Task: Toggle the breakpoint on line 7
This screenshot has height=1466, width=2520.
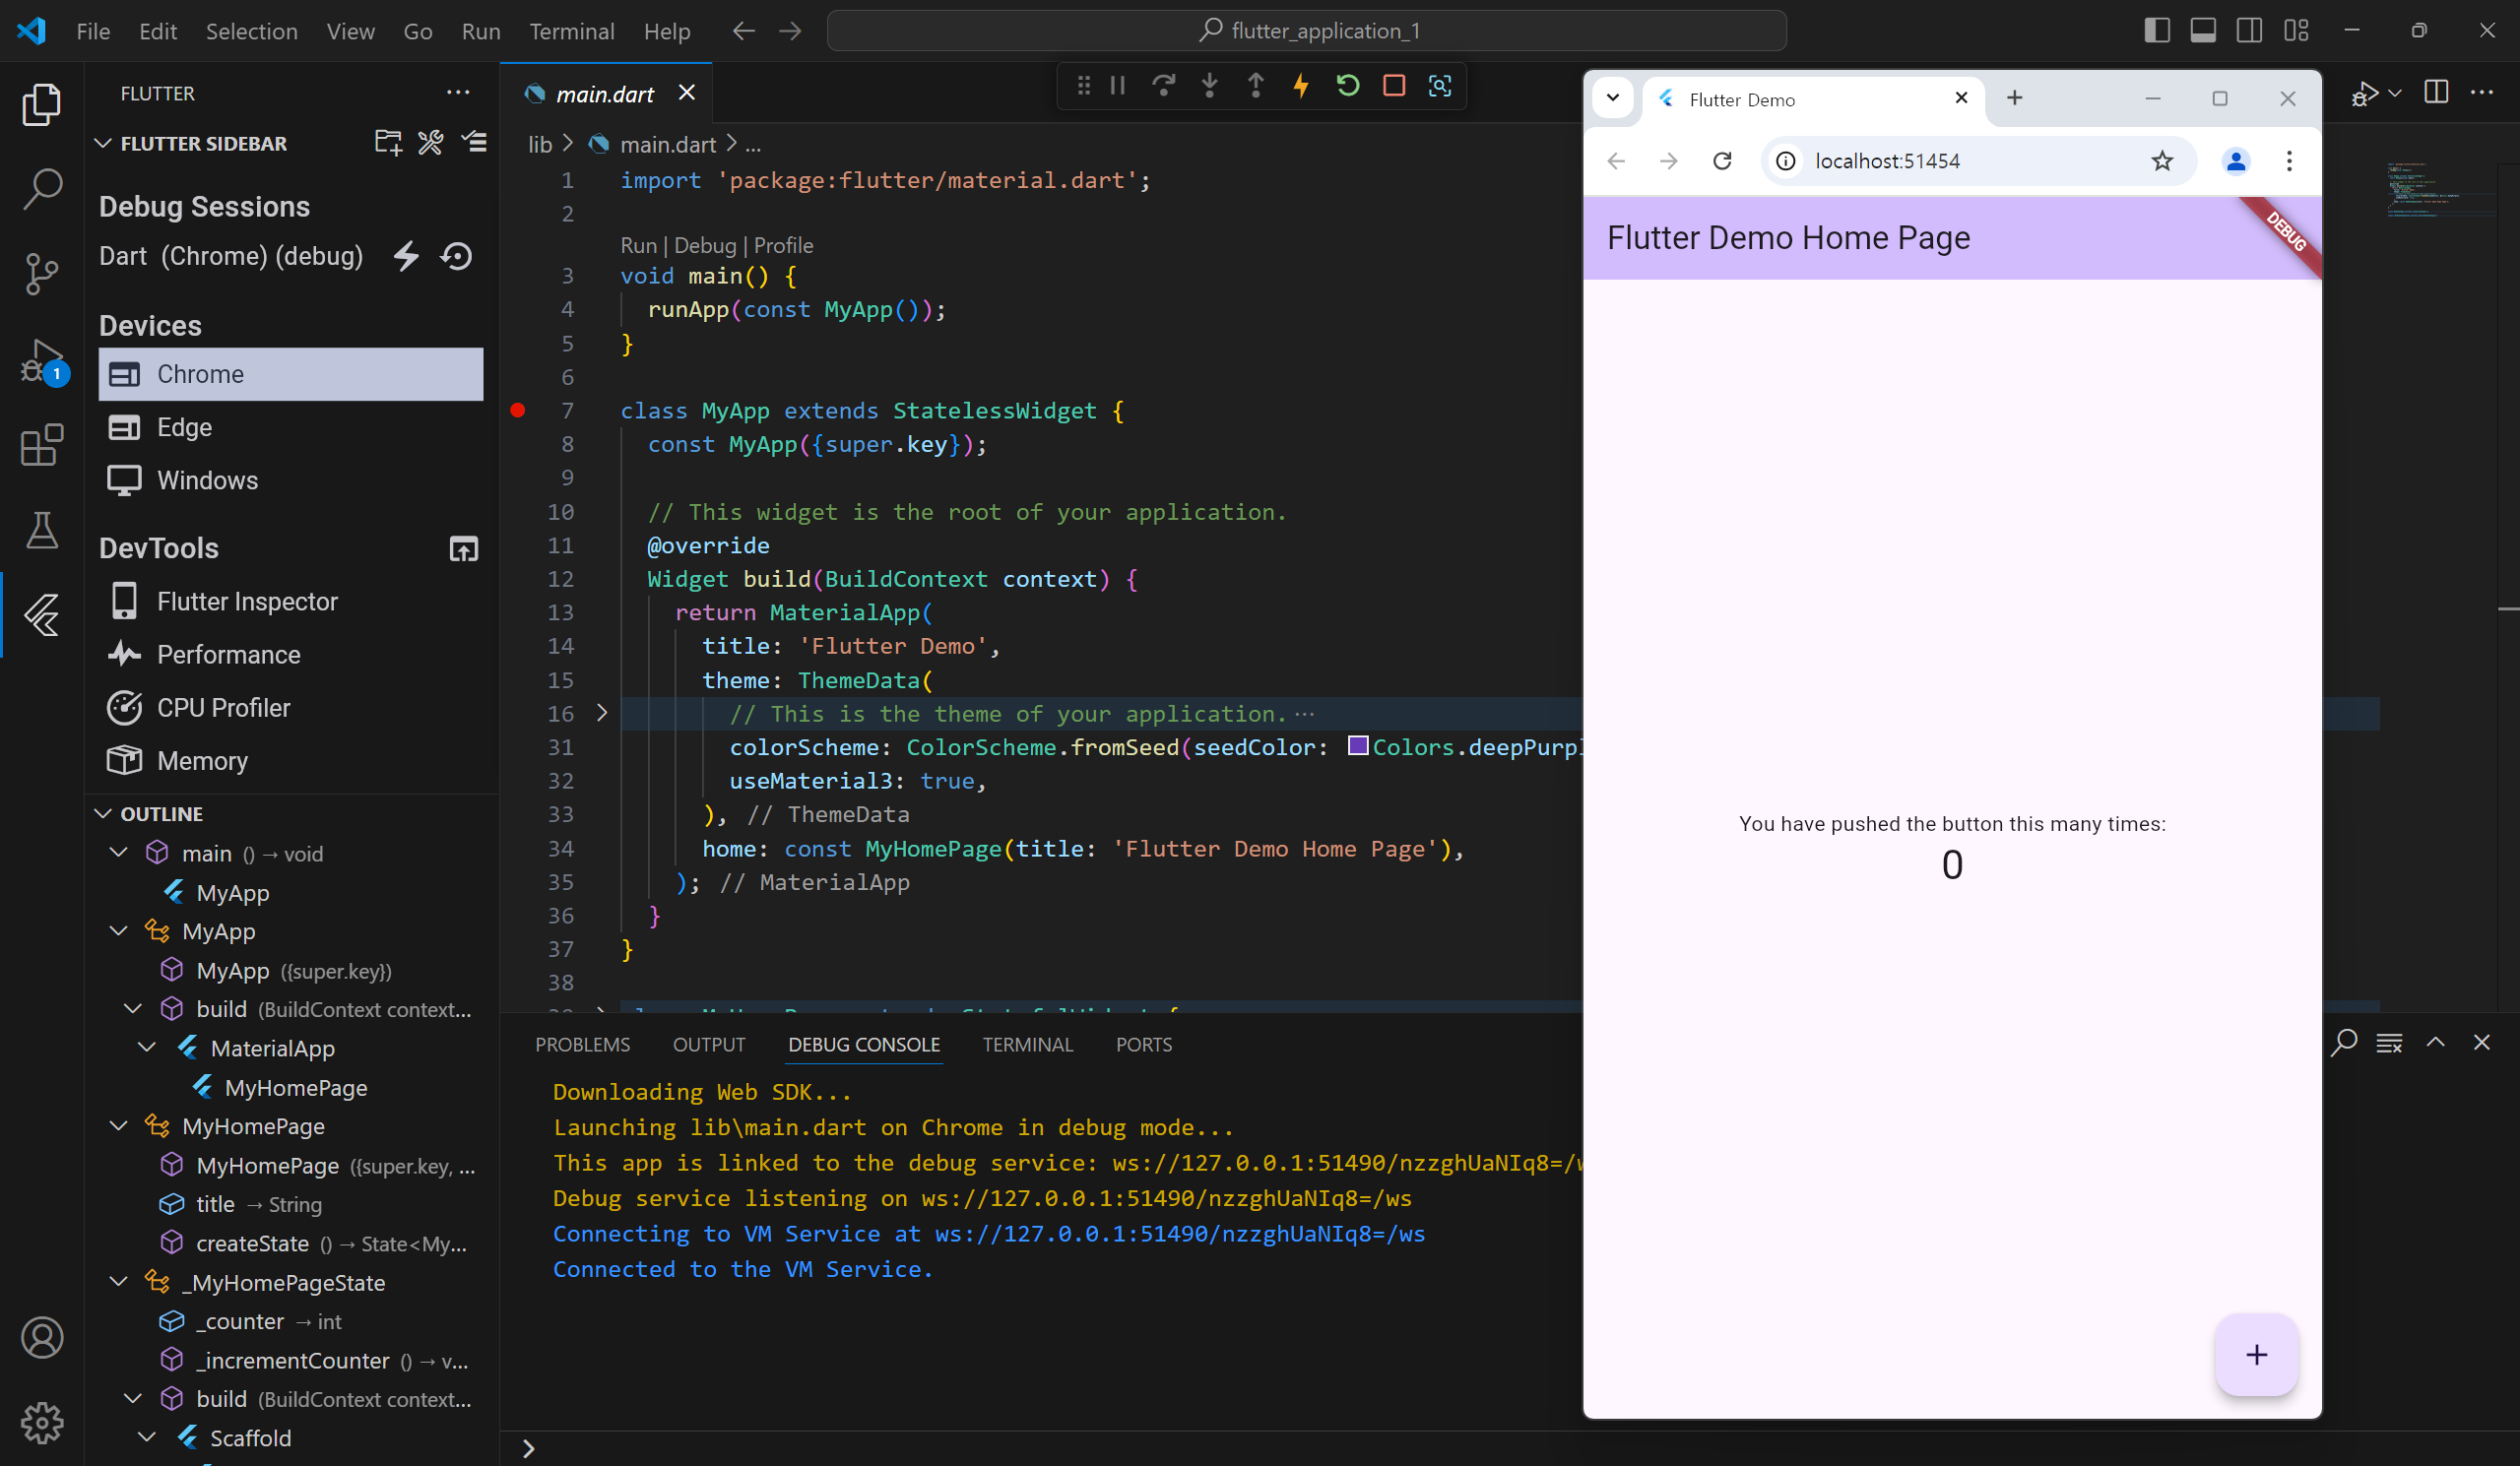Action: (517, 410)
